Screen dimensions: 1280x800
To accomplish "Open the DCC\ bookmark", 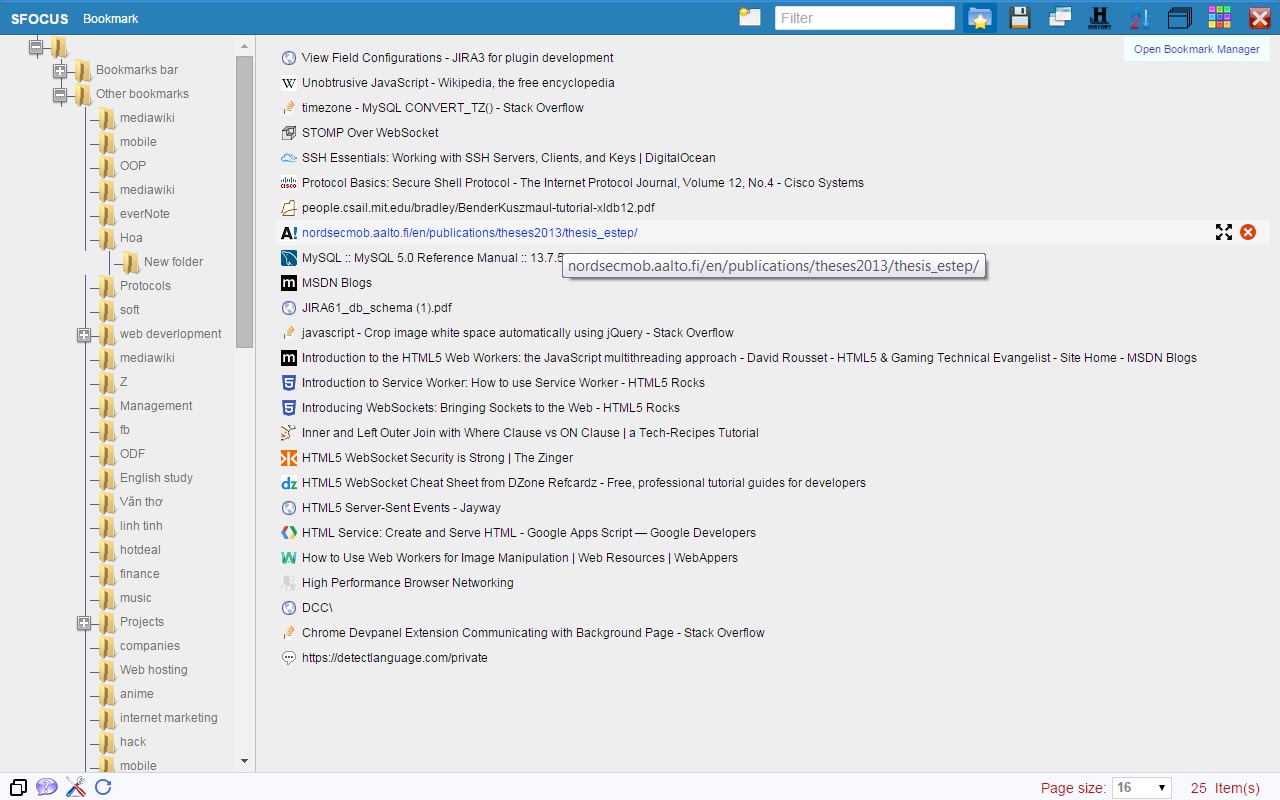I will (317, 608).
